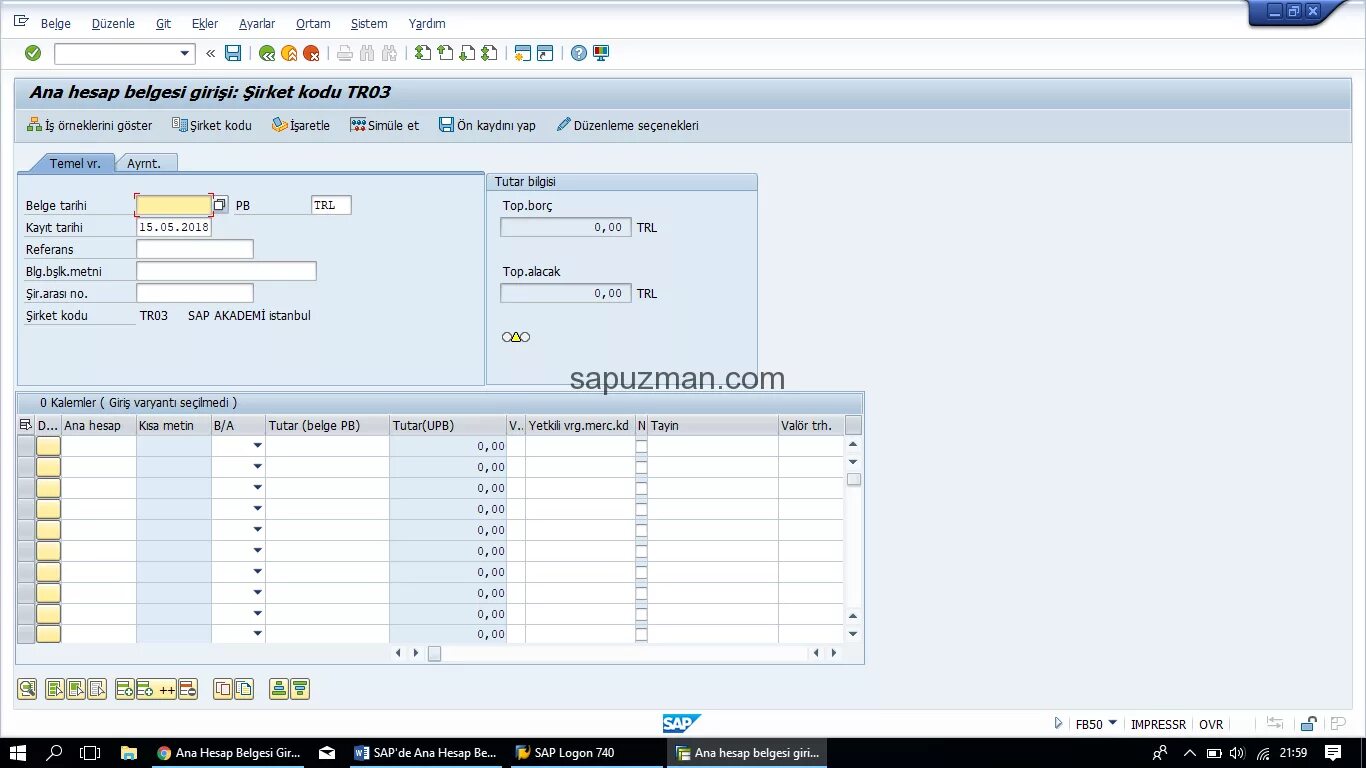
Task: Open the Düzenle menu
Action: point(113,23)
